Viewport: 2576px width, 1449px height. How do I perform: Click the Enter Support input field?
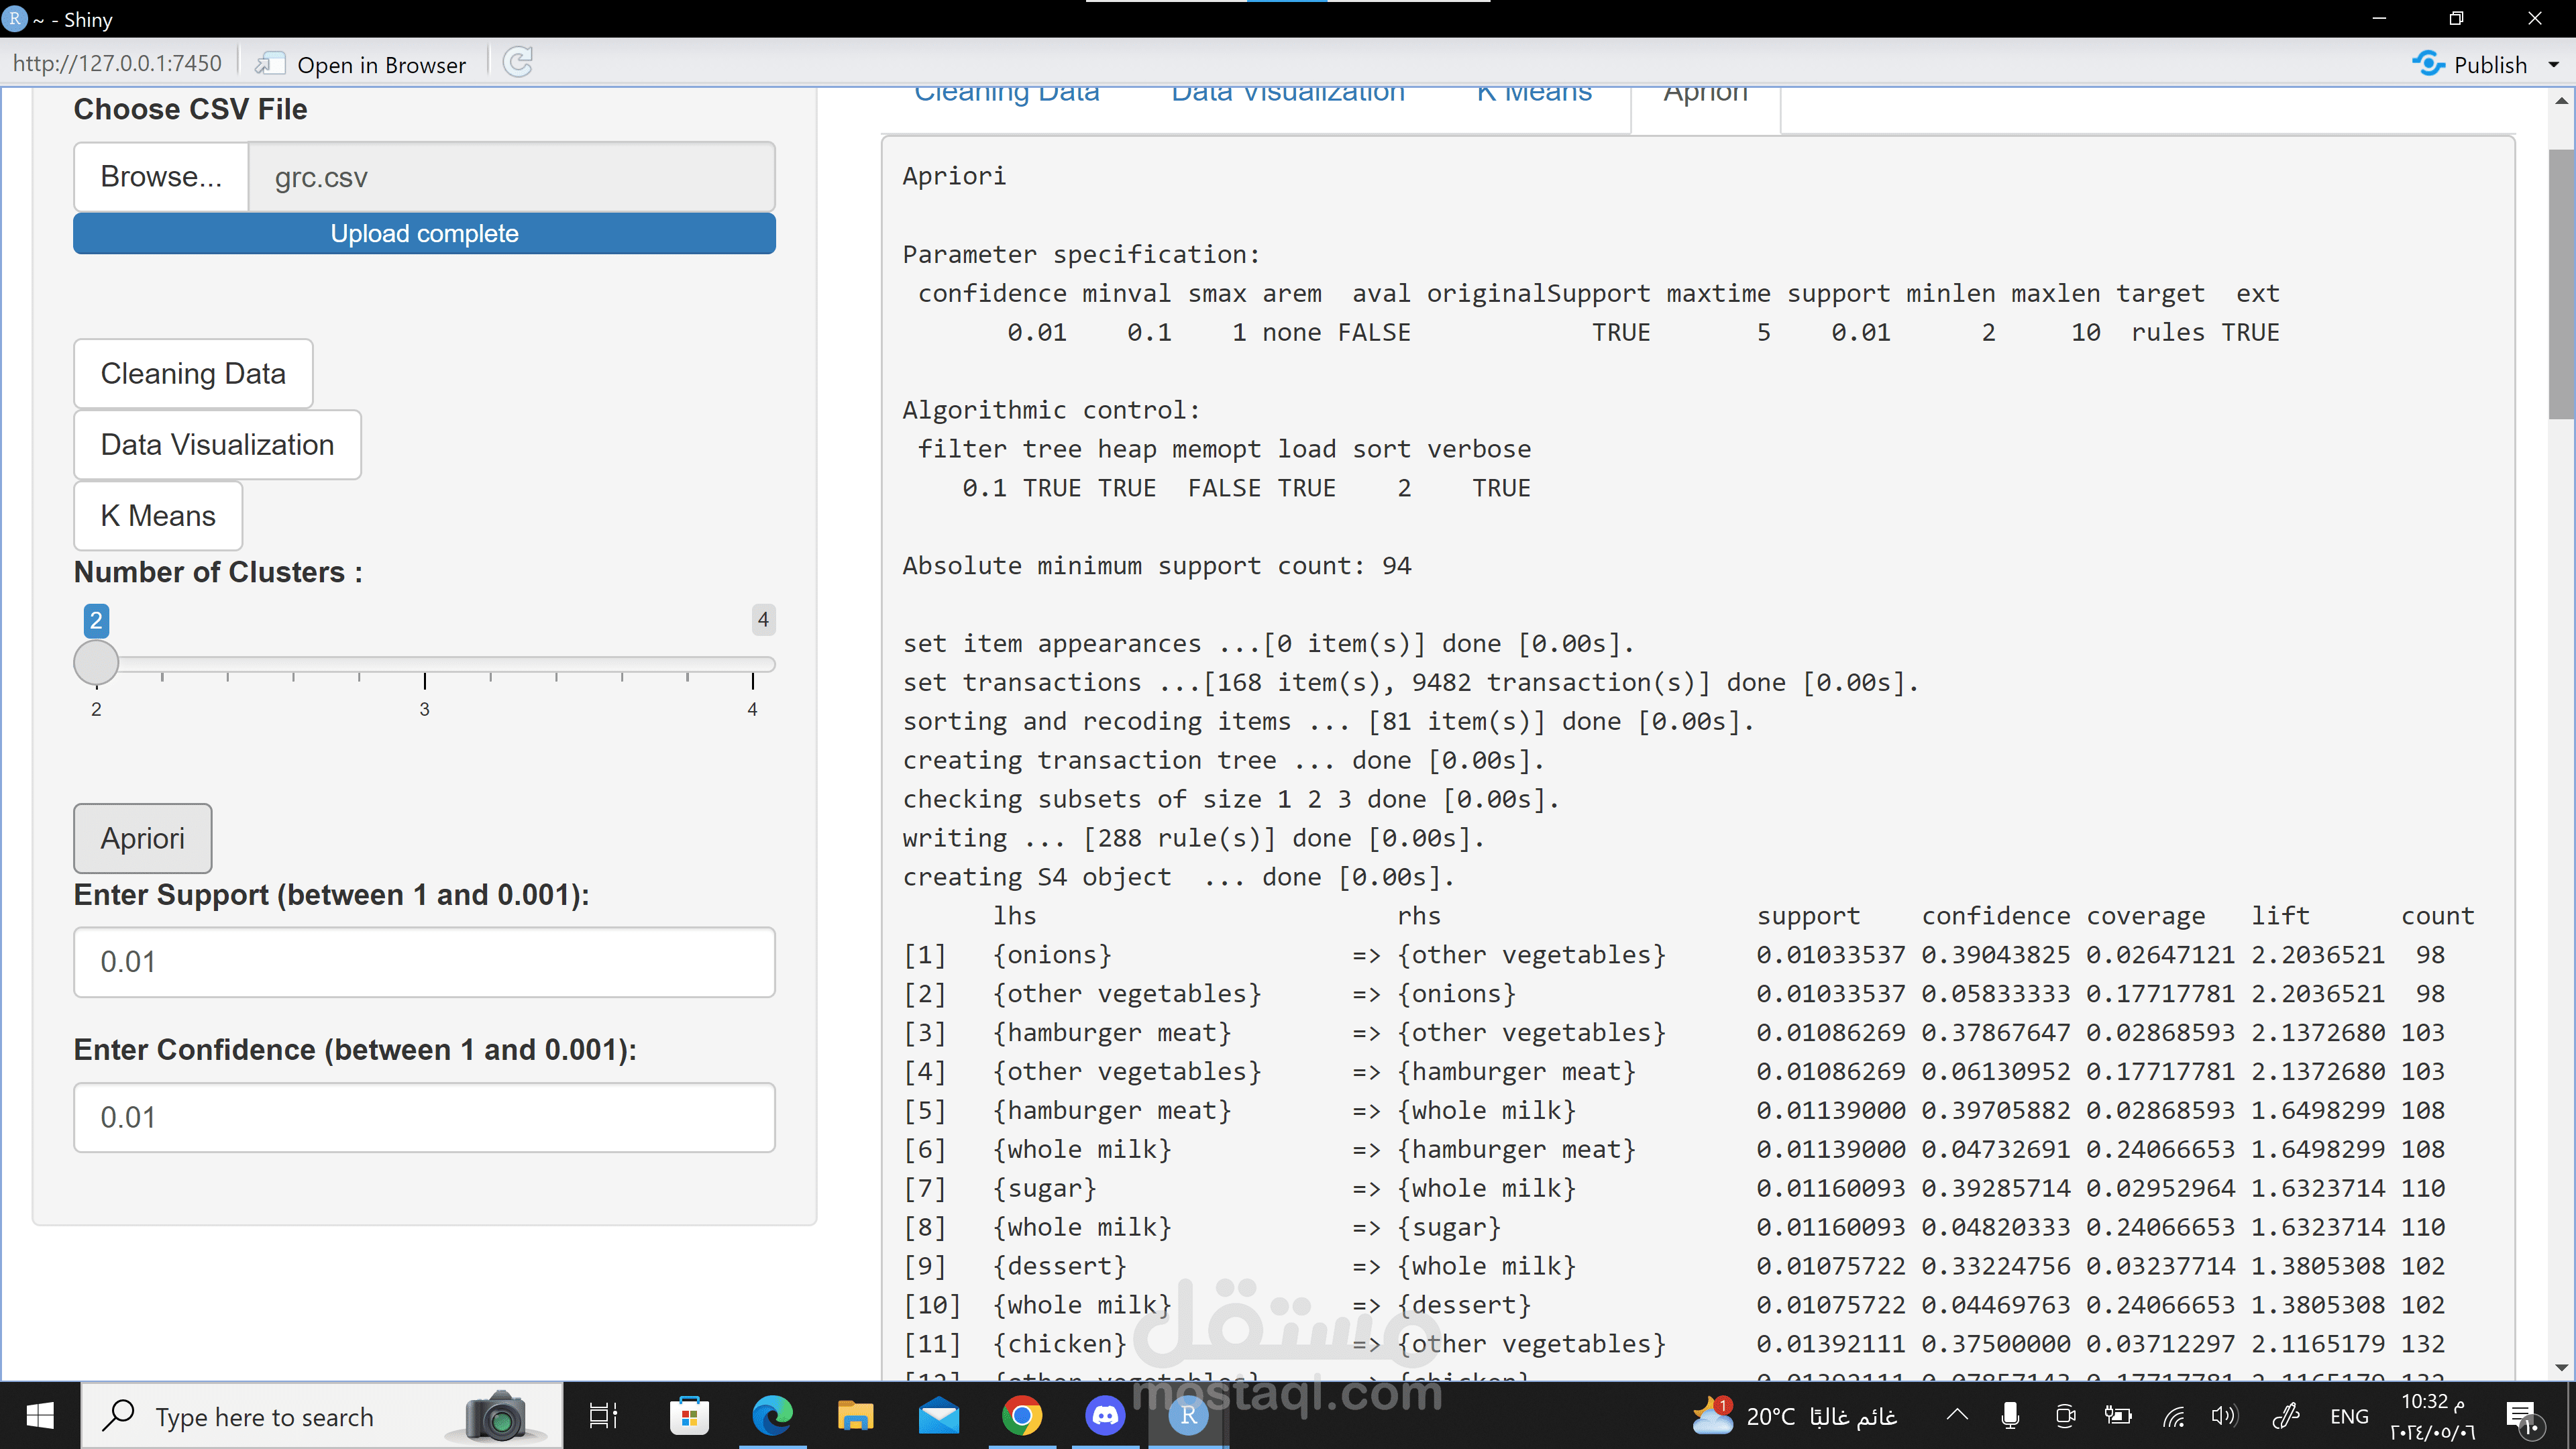click(x=424, y=961)
